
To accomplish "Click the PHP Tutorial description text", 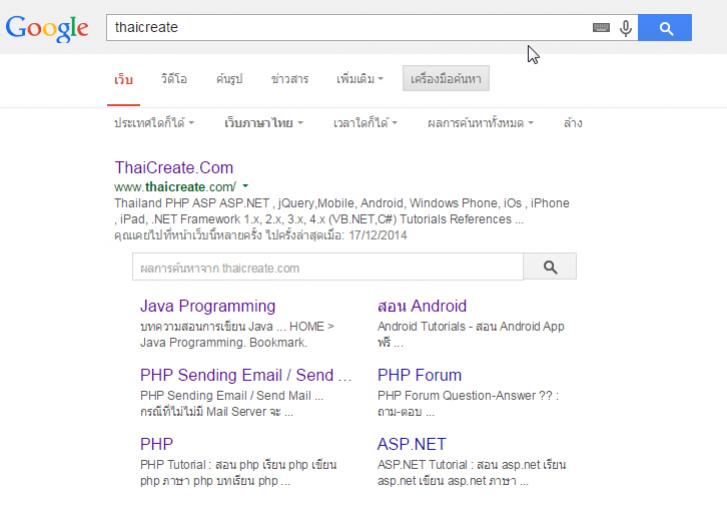I will [238, 472].
